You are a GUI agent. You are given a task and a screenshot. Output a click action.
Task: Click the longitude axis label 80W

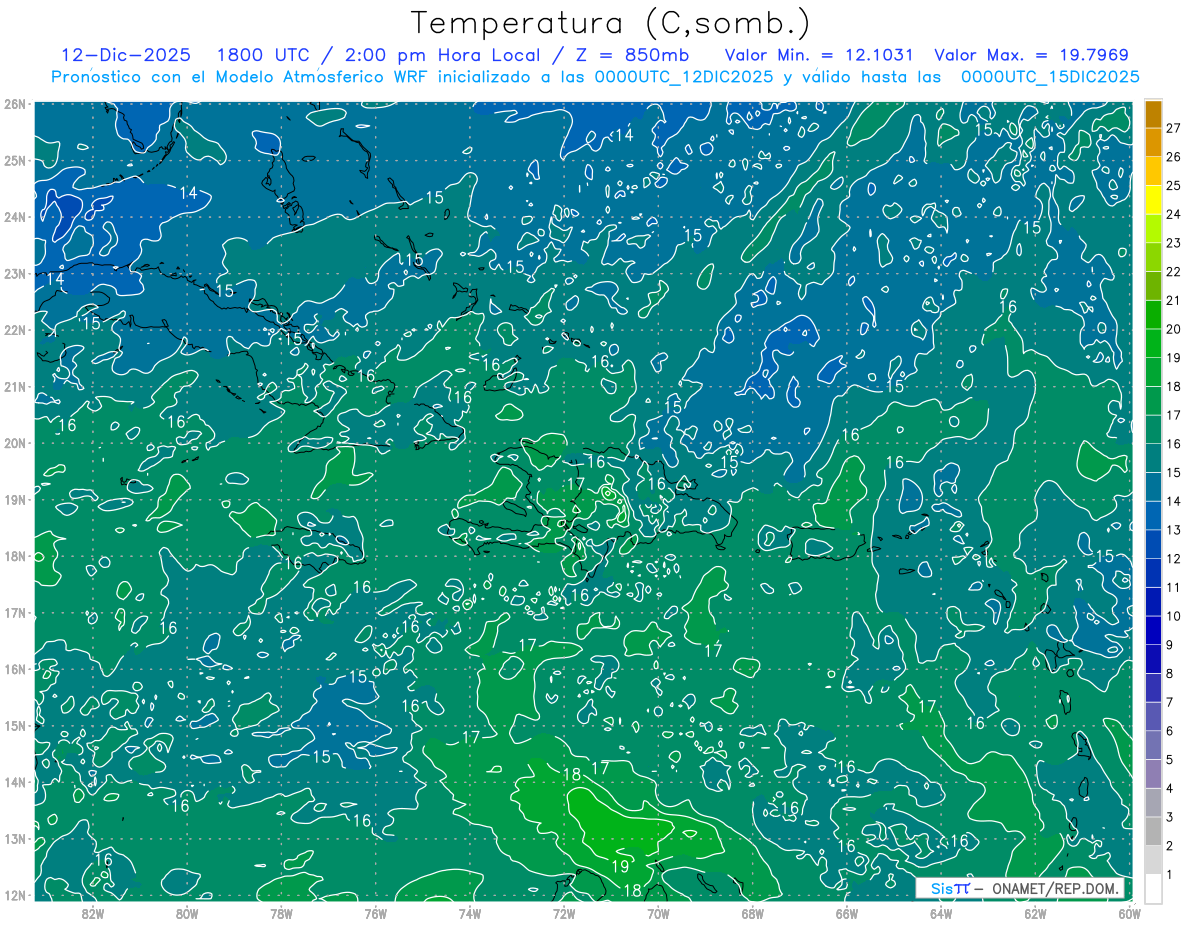[187, 913]
